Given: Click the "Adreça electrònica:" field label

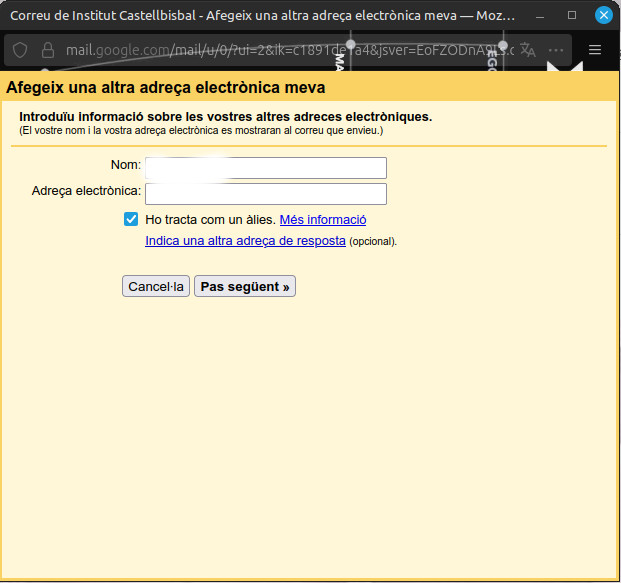Looking at the screenshot, I should click(86, 190).
